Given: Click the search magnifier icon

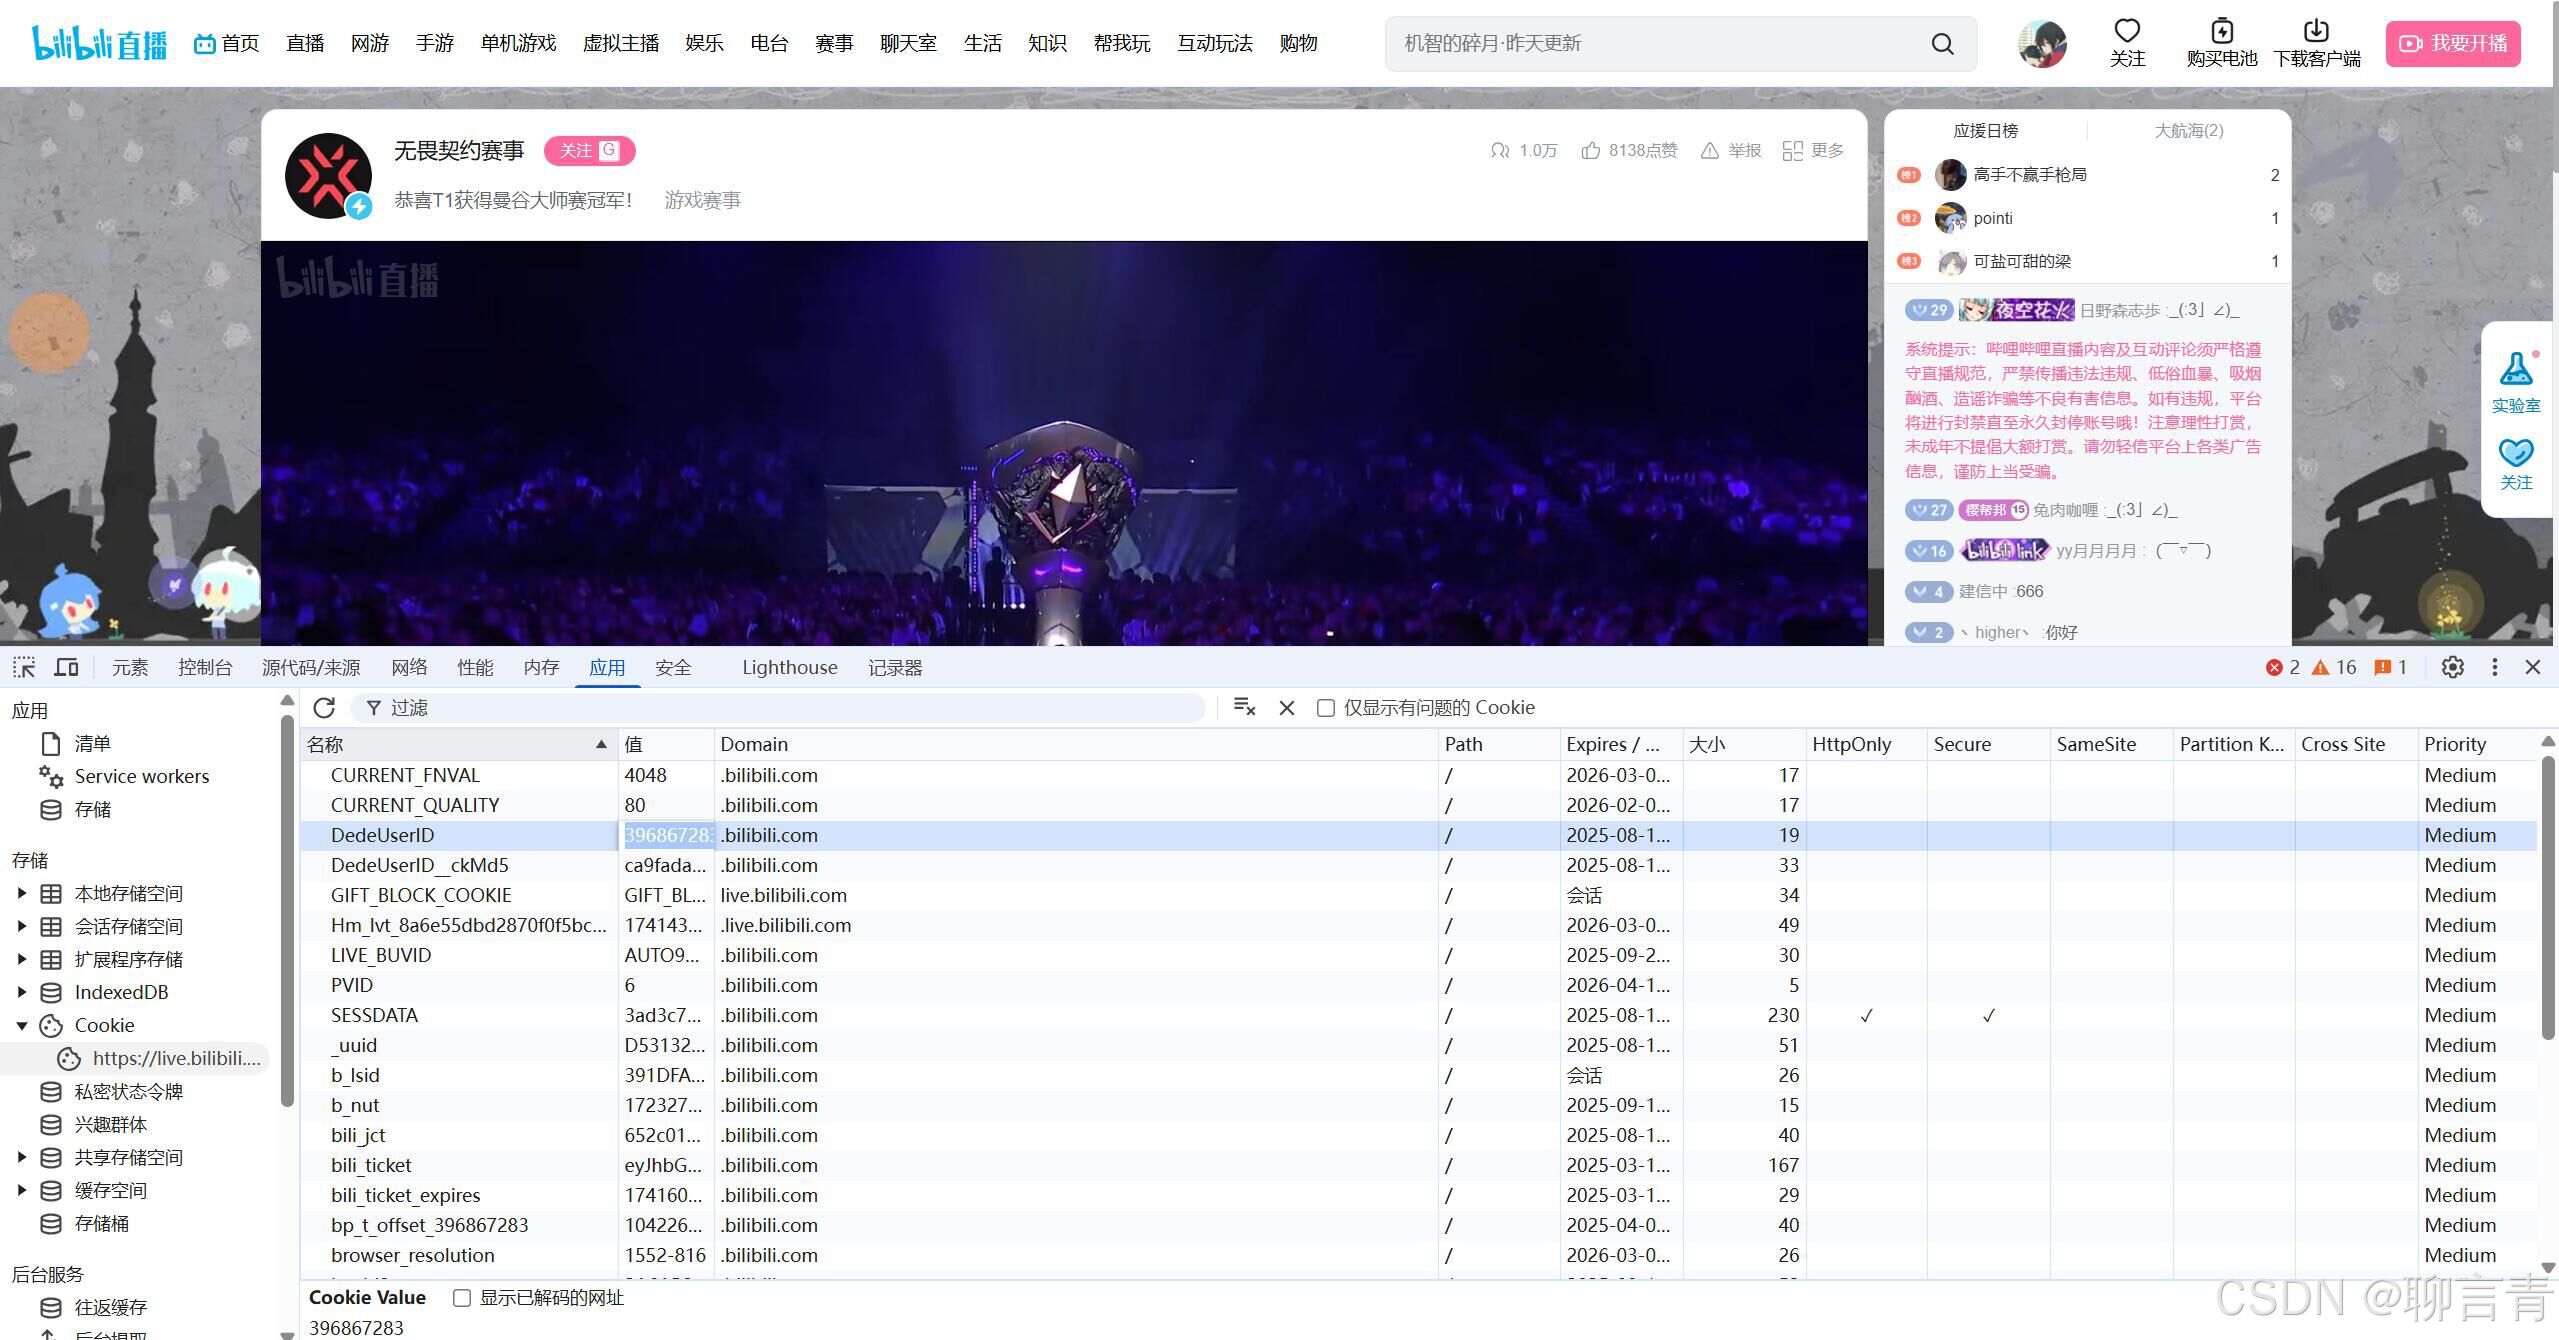Looking at the screenshot, I should tap(1942, 44).
